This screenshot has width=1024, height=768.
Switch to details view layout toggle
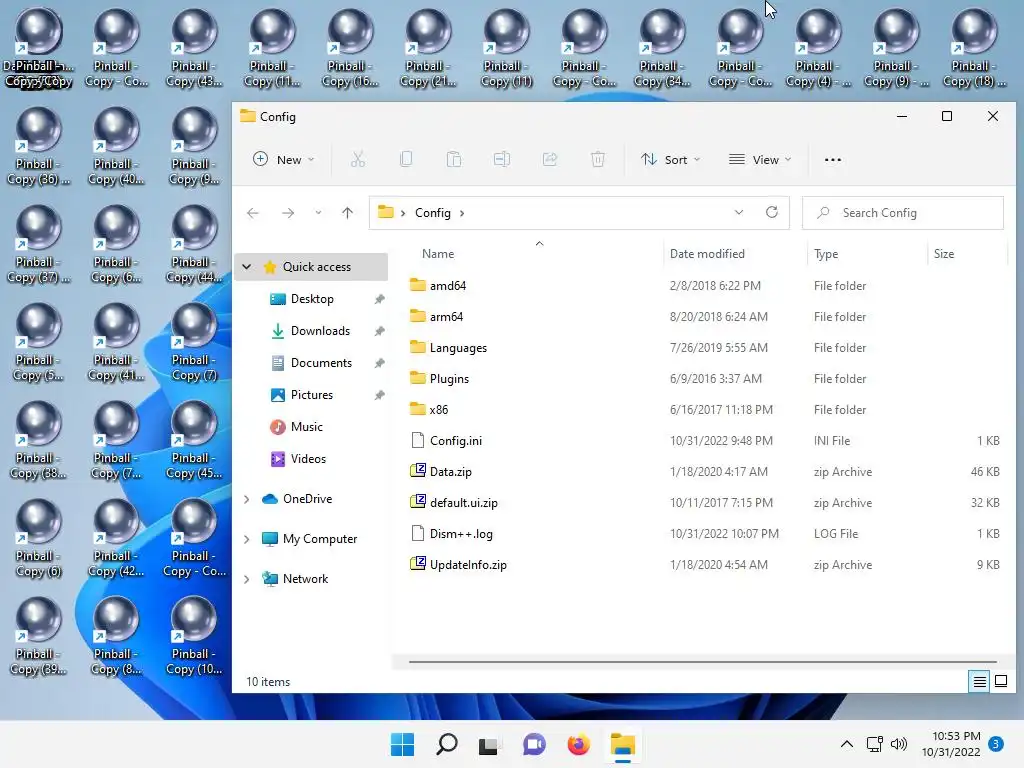point(980,682)
